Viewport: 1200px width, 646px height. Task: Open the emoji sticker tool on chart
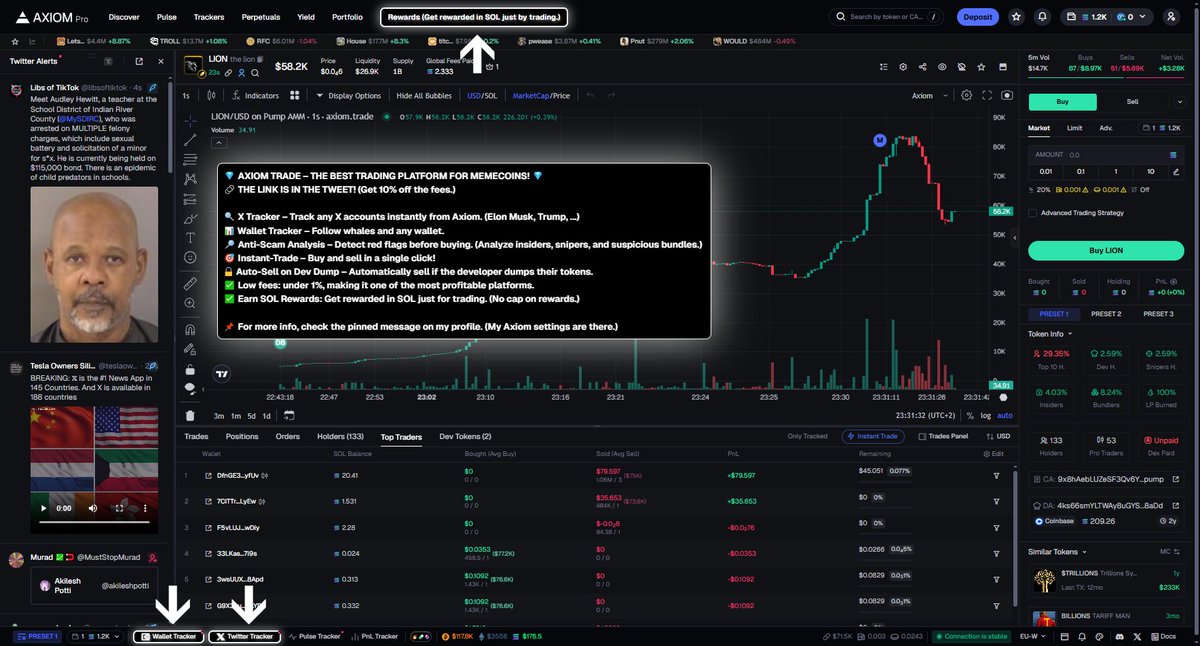(x=190, y=258)
